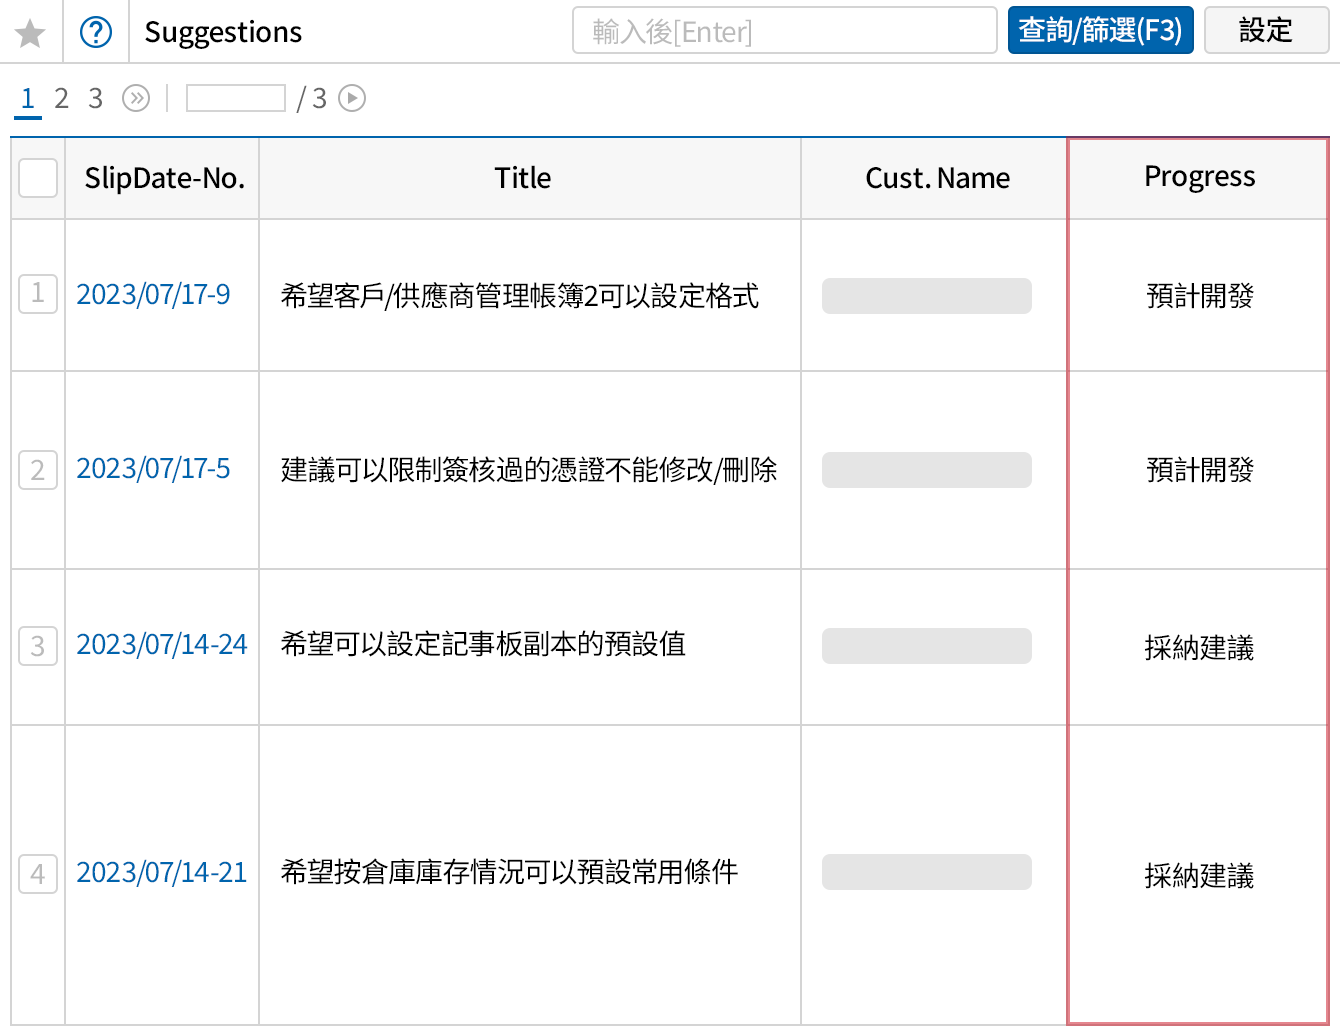Select row 2 checkbox
This screenshot has height=1036, width=1340.
tap(38, 470)
